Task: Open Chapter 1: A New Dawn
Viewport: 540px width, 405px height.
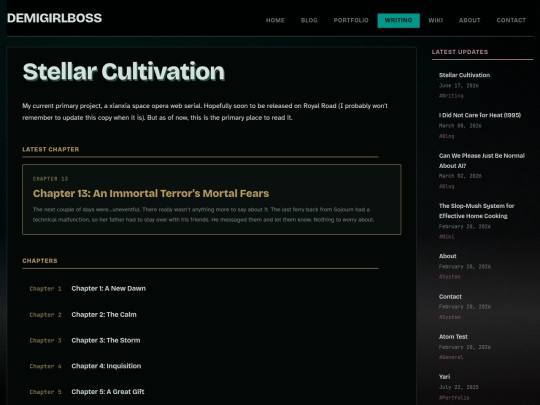Action: 108,288
